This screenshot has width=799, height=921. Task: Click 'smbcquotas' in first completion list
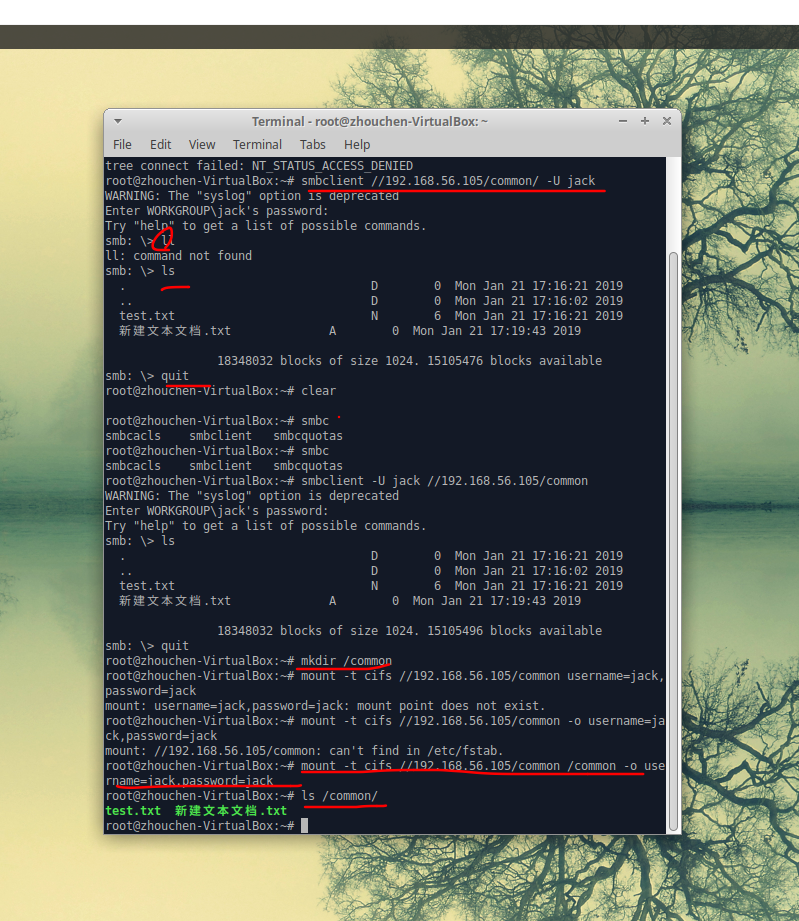pos(308,436)
